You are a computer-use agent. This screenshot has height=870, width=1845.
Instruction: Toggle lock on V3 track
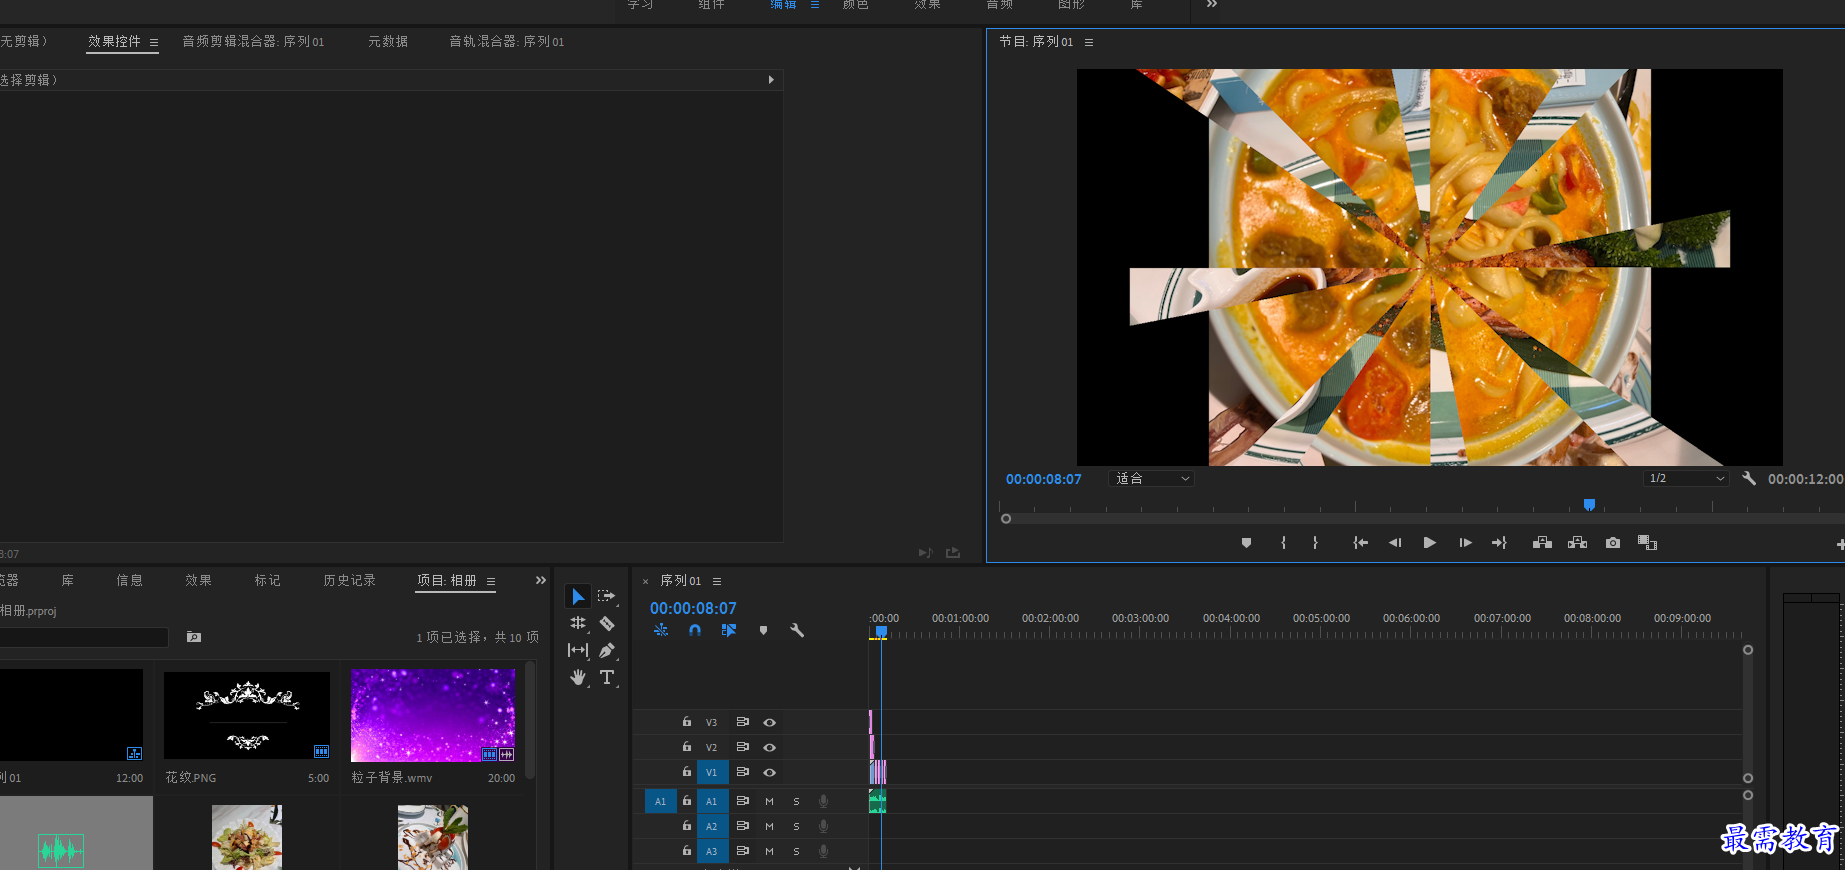(687, 721)
